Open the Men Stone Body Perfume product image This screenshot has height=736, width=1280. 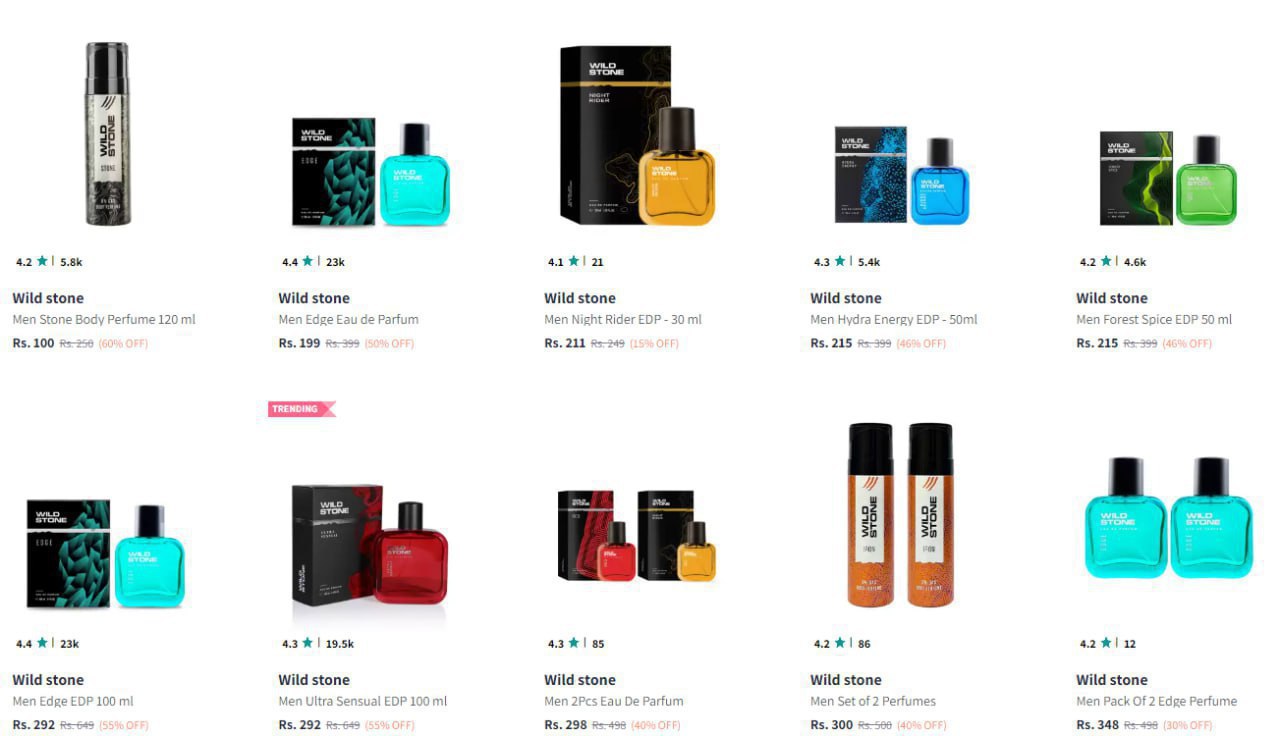pos(107,134)
